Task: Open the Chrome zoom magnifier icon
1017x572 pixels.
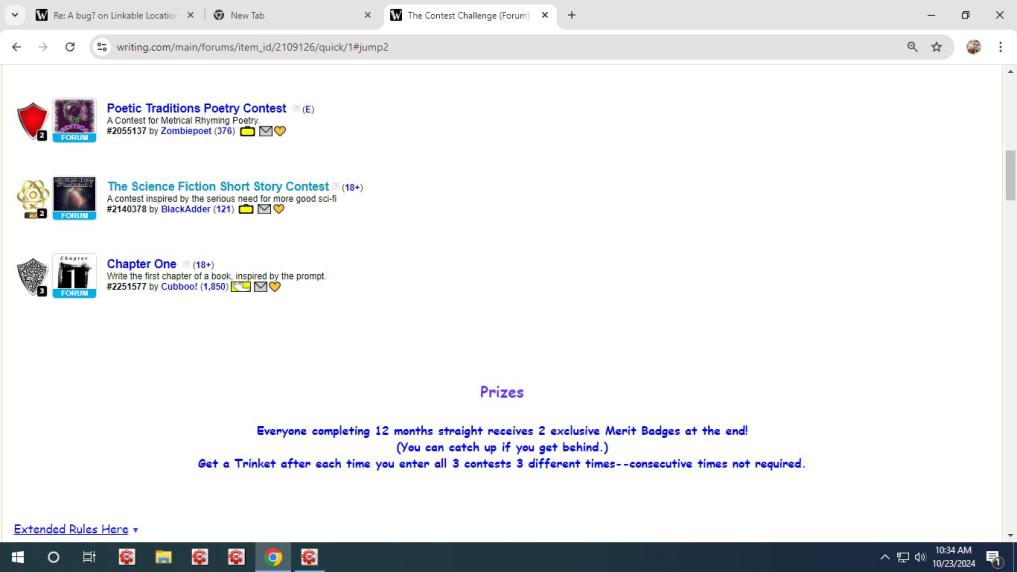Action: [912, 47]
